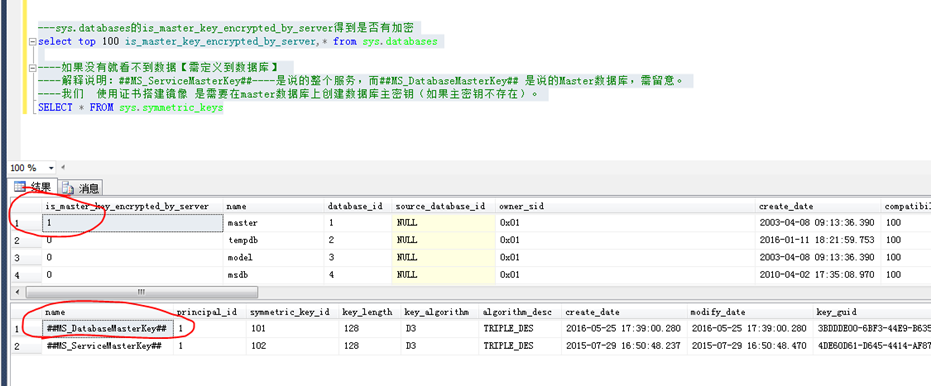Viewport: 931px width, 386px height.
Task: Select row header 2 of ##MS_ServiceMasterKey## row
Action: [27, 346]
